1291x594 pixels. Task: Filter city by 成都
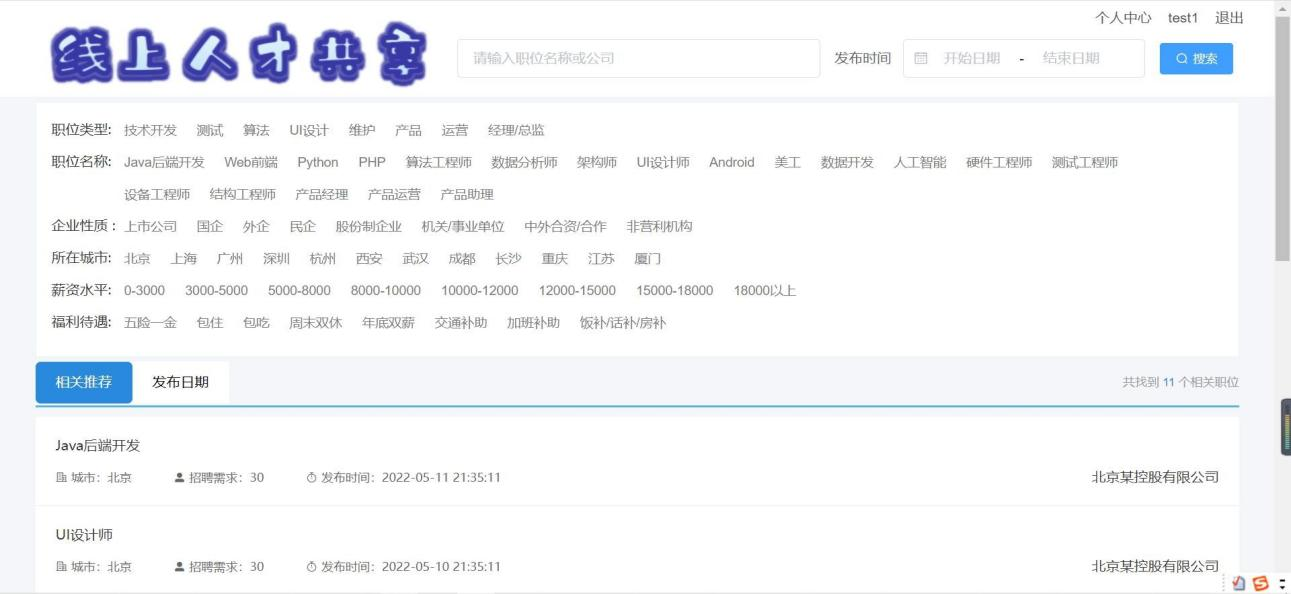[462, 259]
